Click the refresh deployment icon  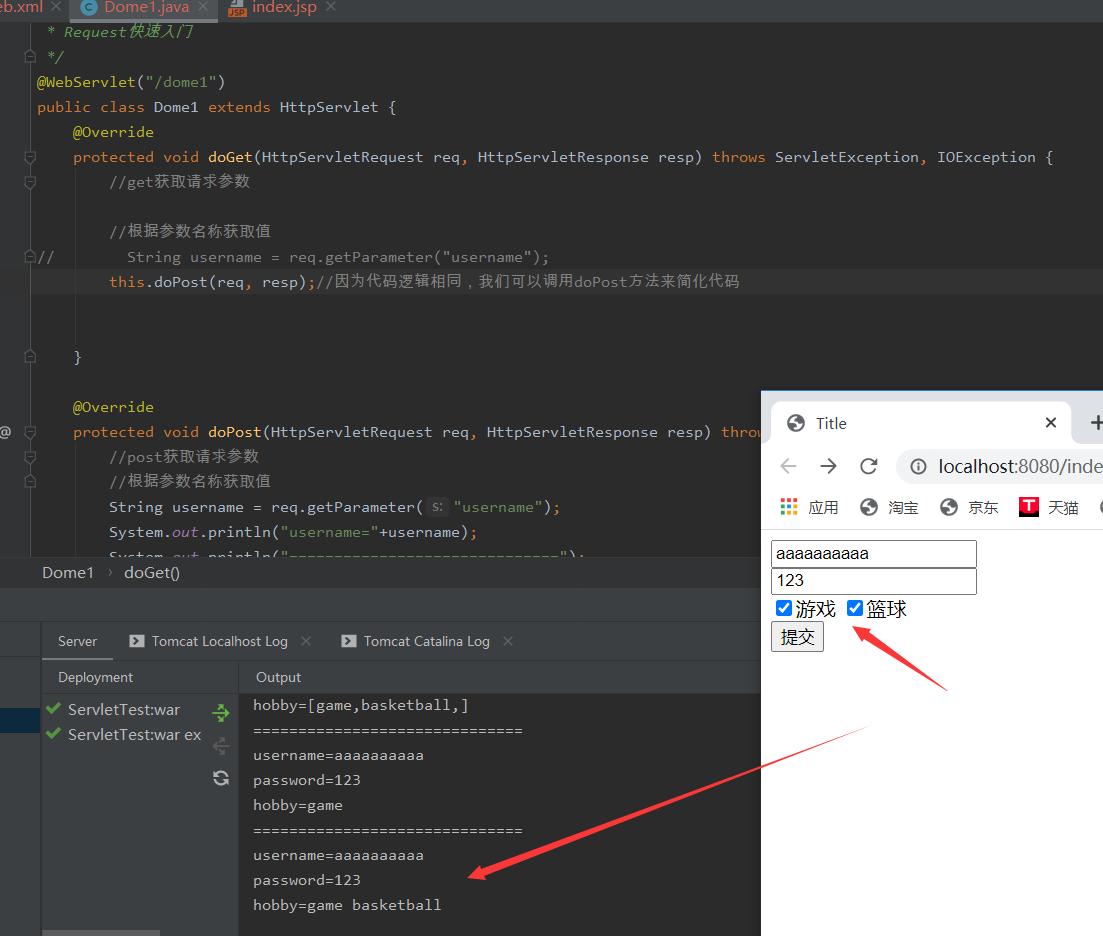coord(221,778)
